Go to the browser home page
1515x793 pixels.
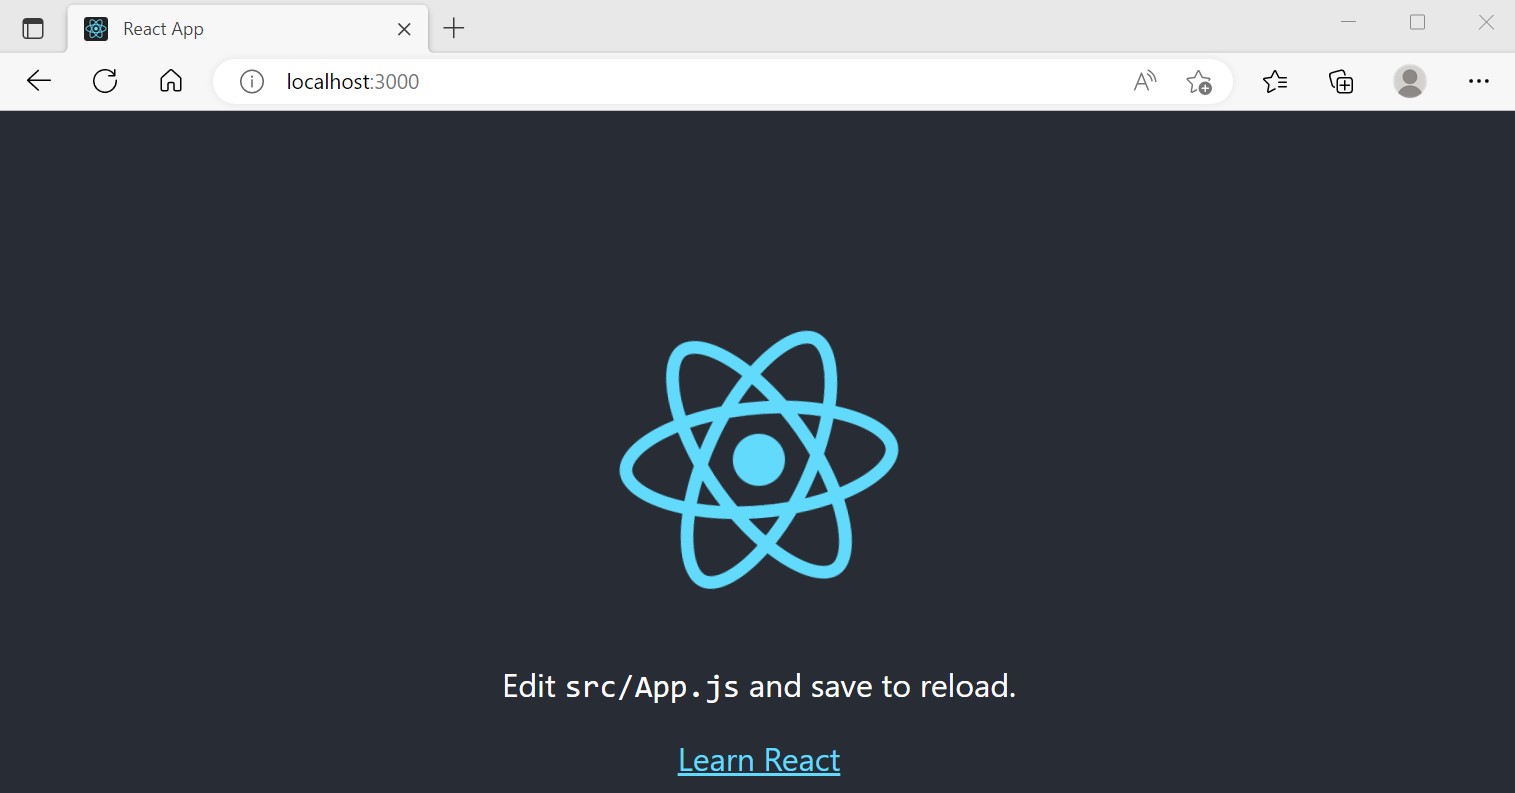point(171,81)
